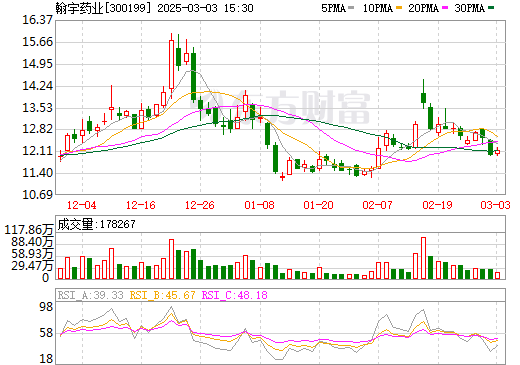The image size is (520, 365).
Task: Click volume axis label 29.47万
Action: (x=32, y=266)
